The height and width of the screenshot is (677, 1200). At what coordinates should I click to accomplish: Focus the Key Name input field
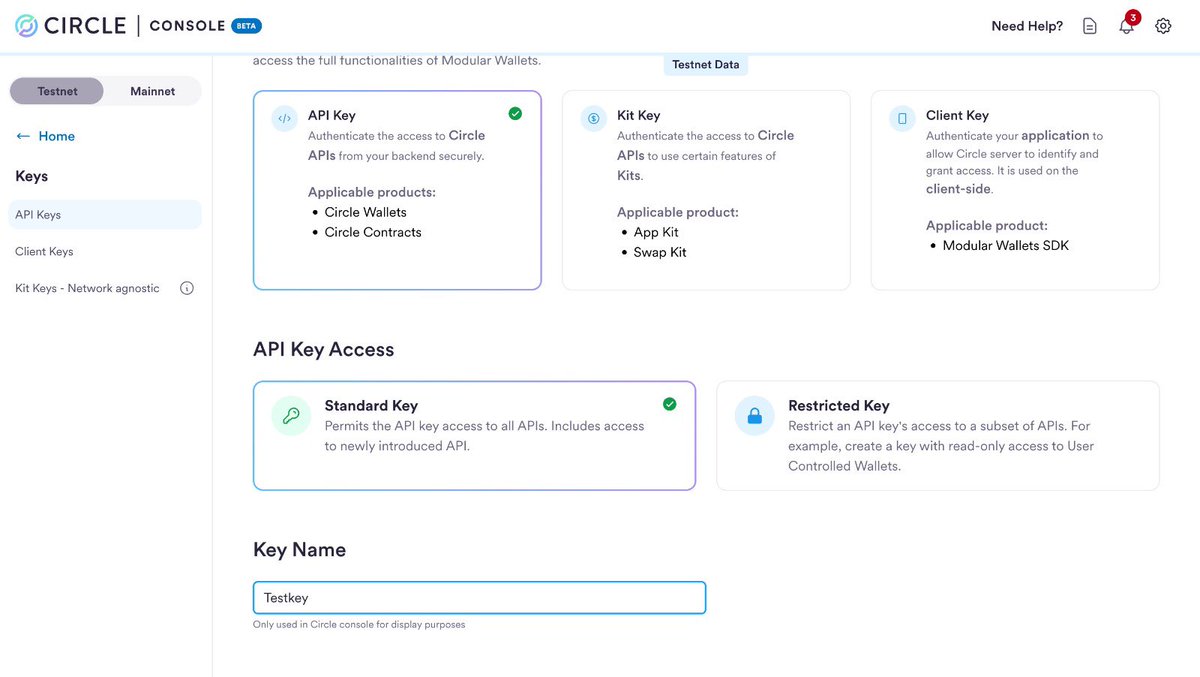(x=479, y=598)
